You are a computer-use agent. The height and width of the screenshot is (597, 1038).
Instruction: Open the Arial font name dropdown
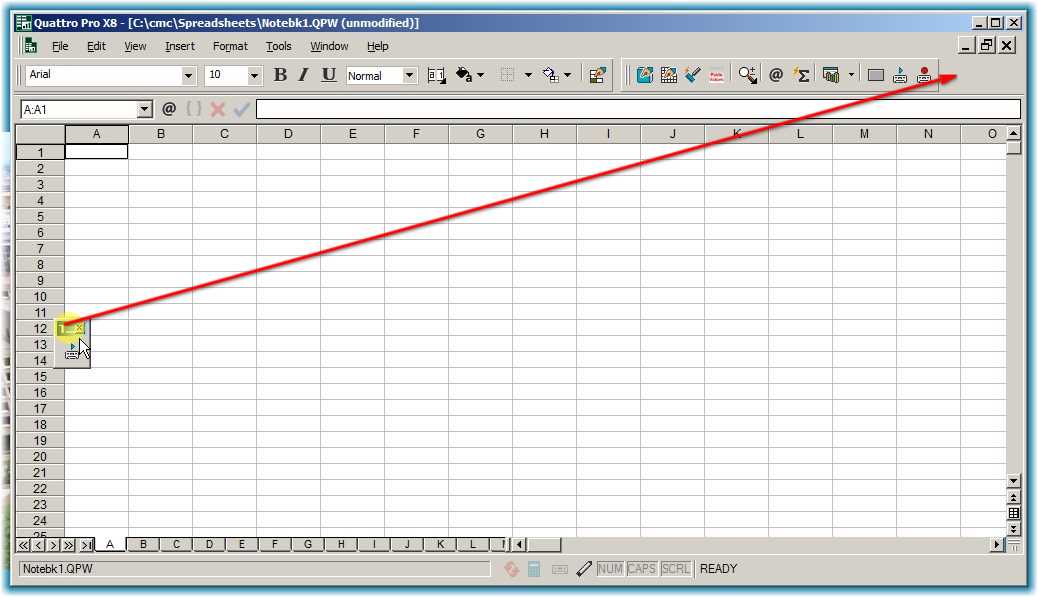[189, 76]
